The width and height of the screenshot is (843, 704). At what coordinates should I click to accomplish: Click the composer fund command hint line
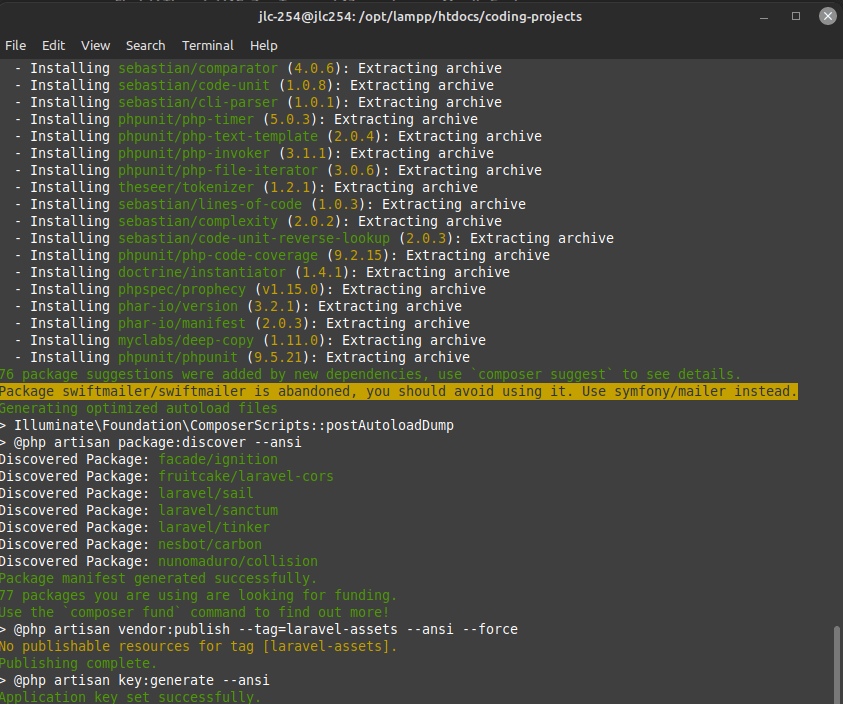pos(194,613)
